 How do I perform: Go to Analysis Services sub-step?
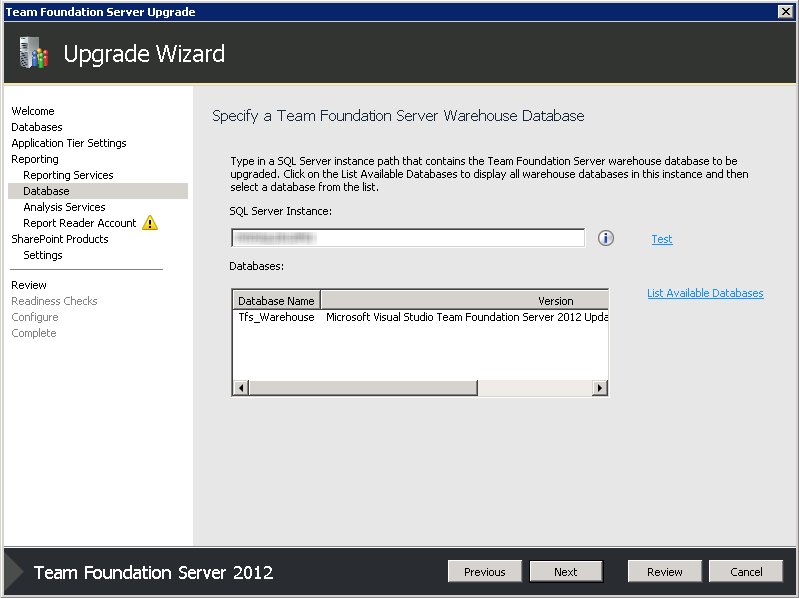64,207
